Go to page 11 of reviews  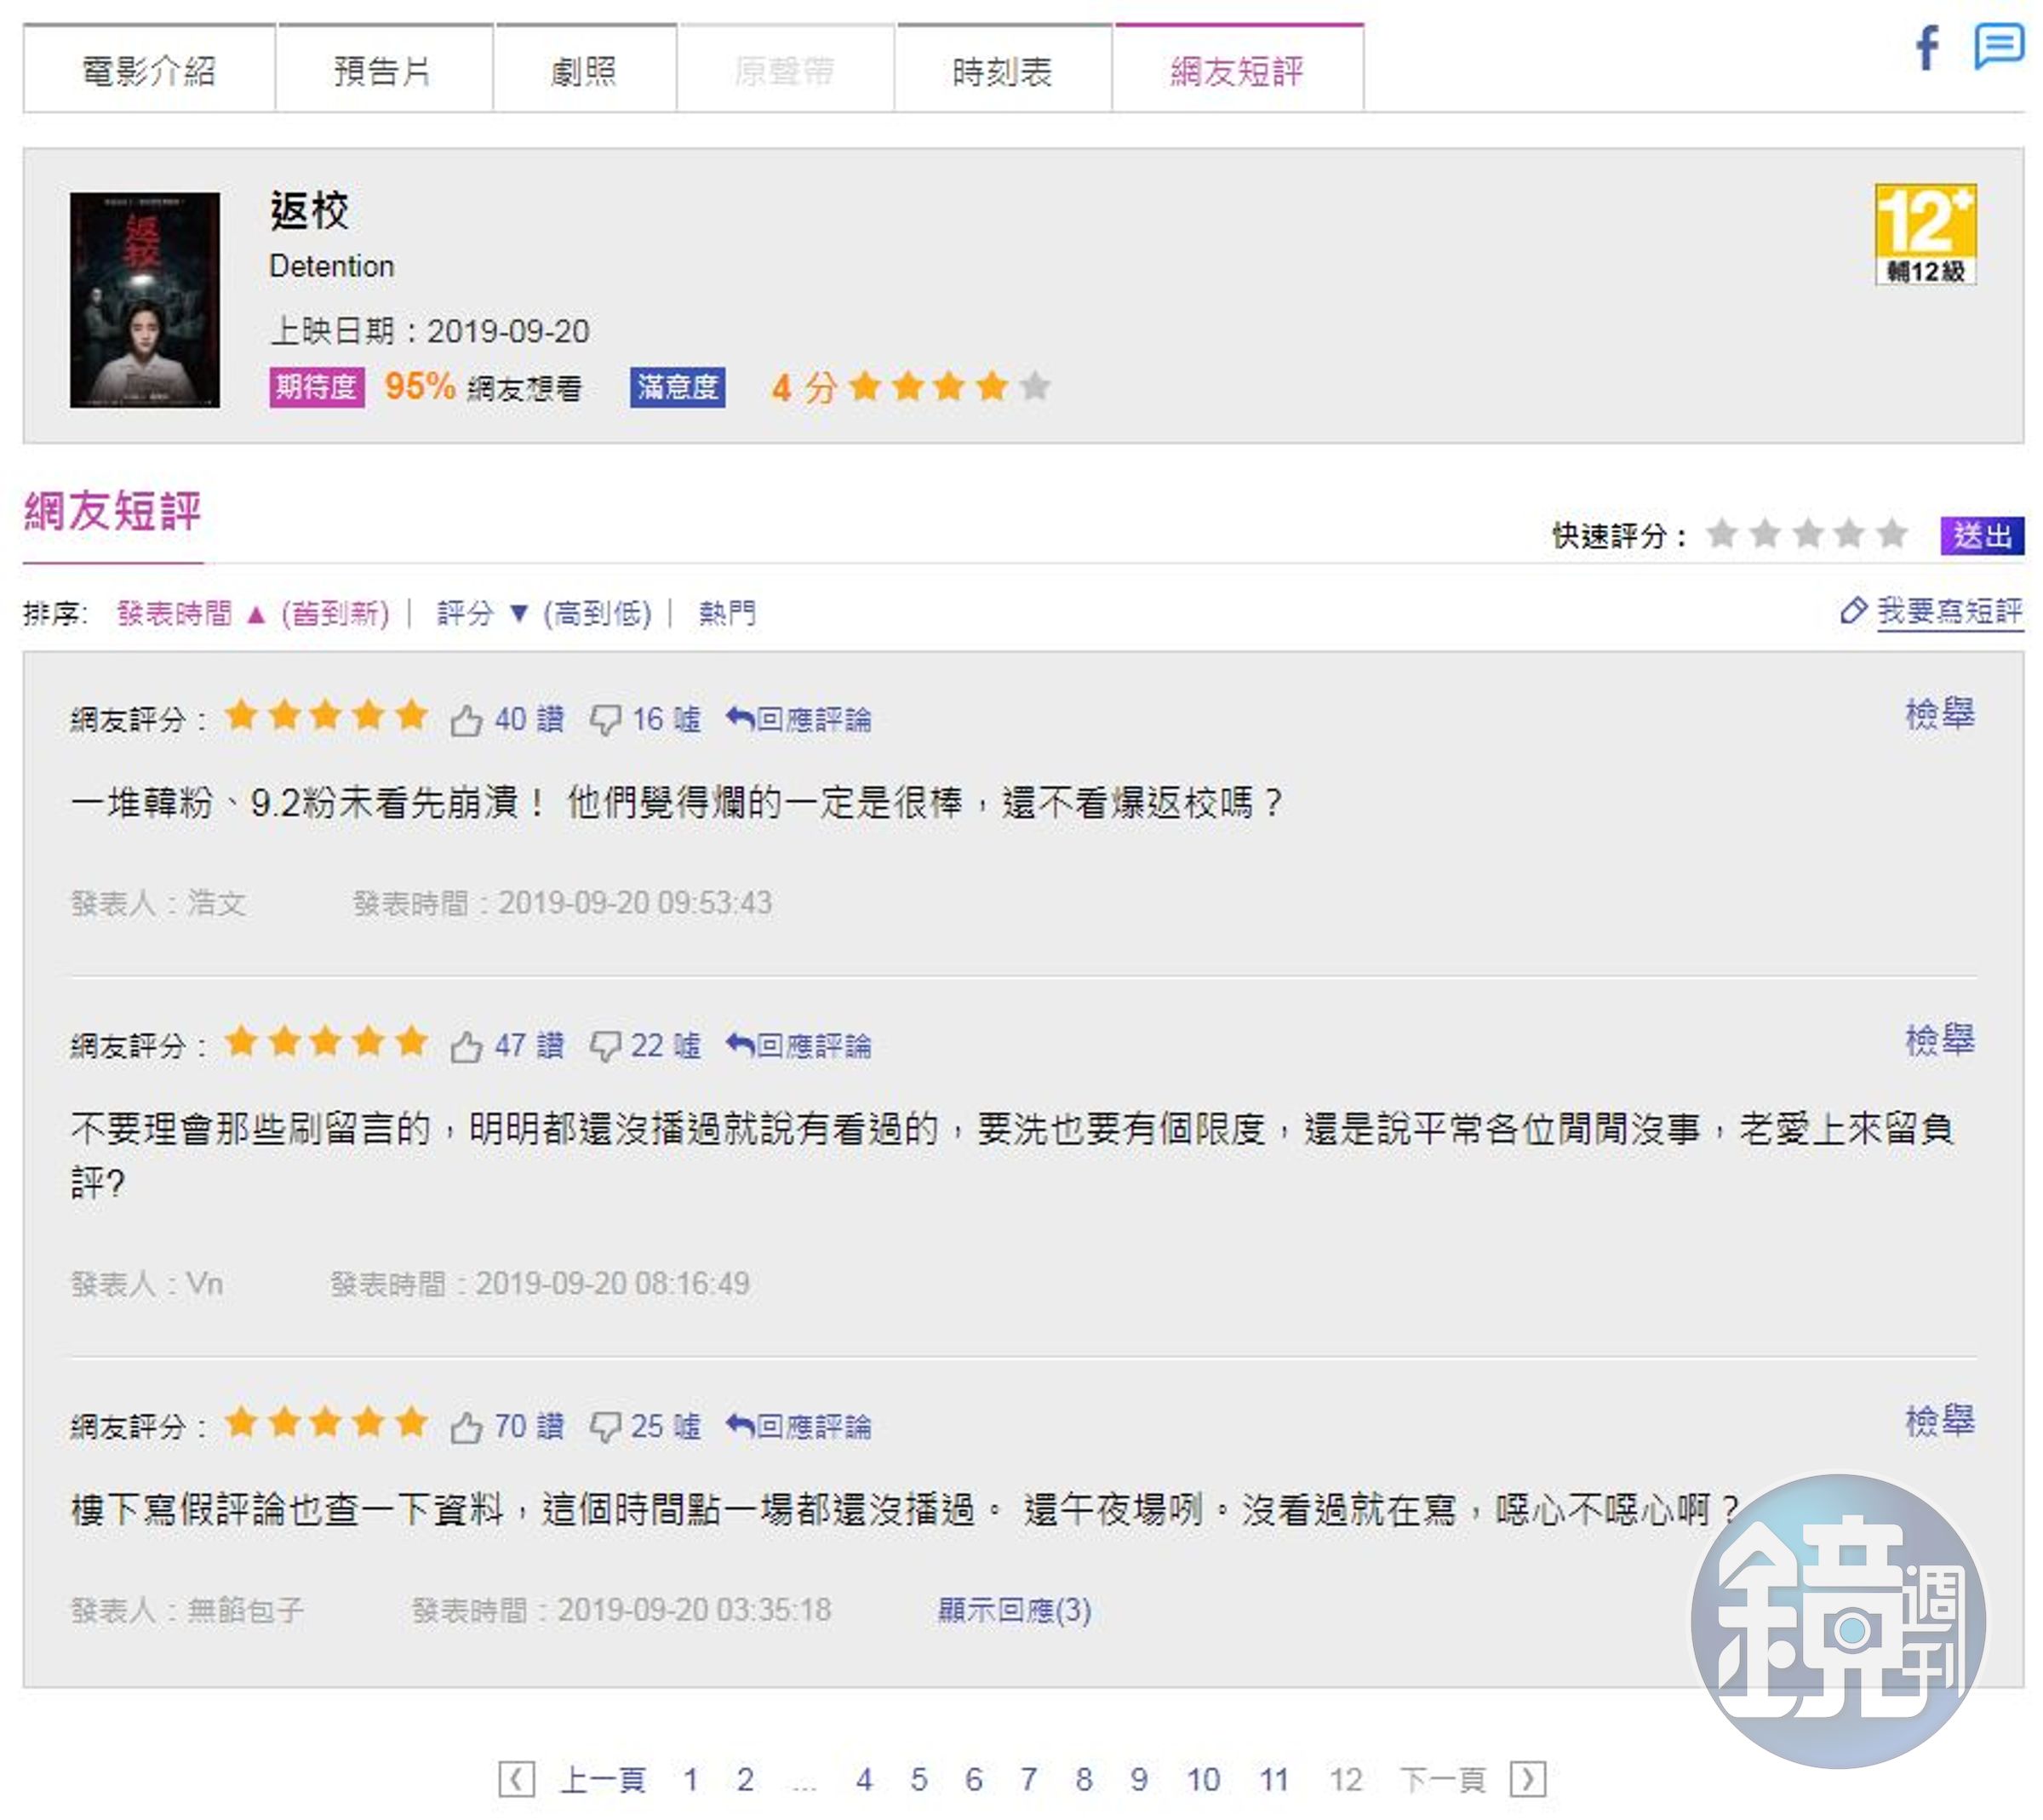1274,1780
